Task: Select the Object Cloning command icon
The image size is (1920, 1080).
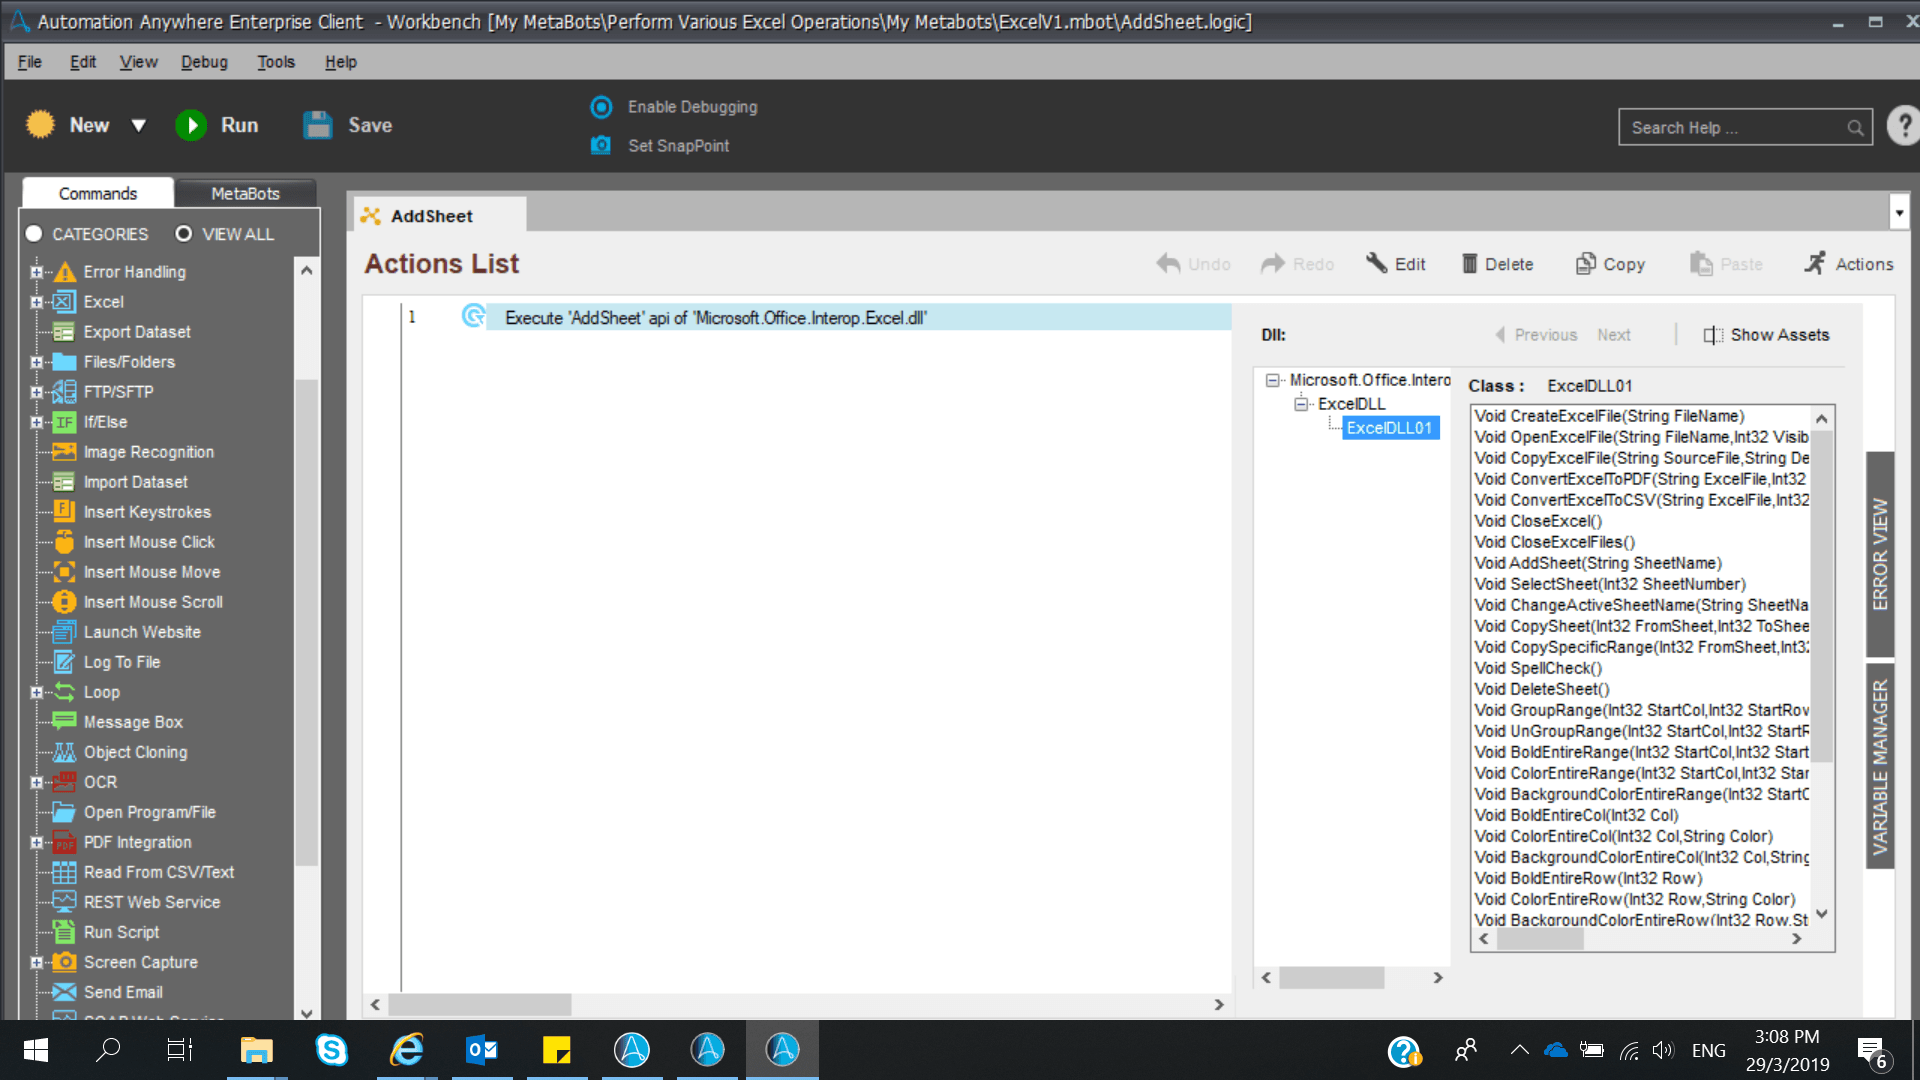Action: click(64, 752)
